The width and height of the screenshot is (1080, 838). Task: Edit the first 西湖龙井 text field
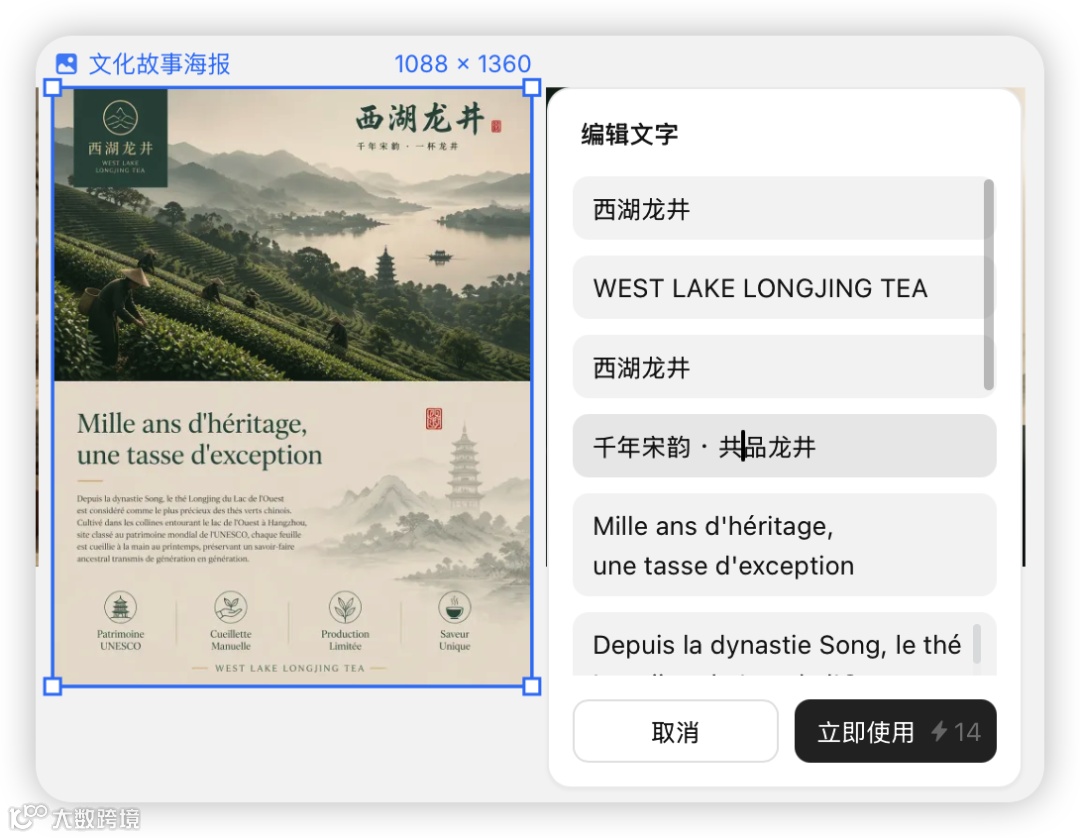[x=784, y=209]
